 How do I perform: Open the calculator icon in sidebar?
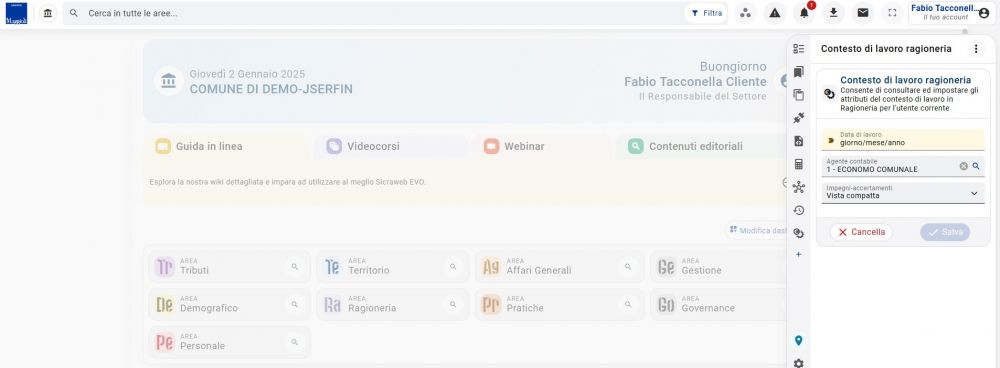pyautogui.click(x=798, y=164)
